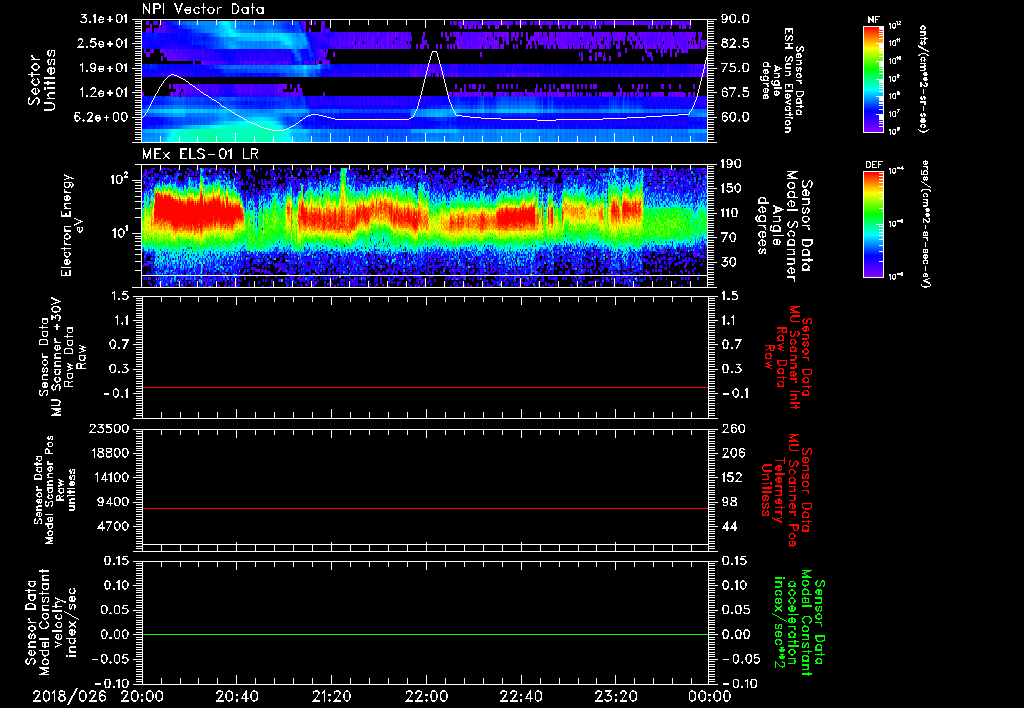
Task: Click the green zero line in the velocity panel
Action: 424,634
